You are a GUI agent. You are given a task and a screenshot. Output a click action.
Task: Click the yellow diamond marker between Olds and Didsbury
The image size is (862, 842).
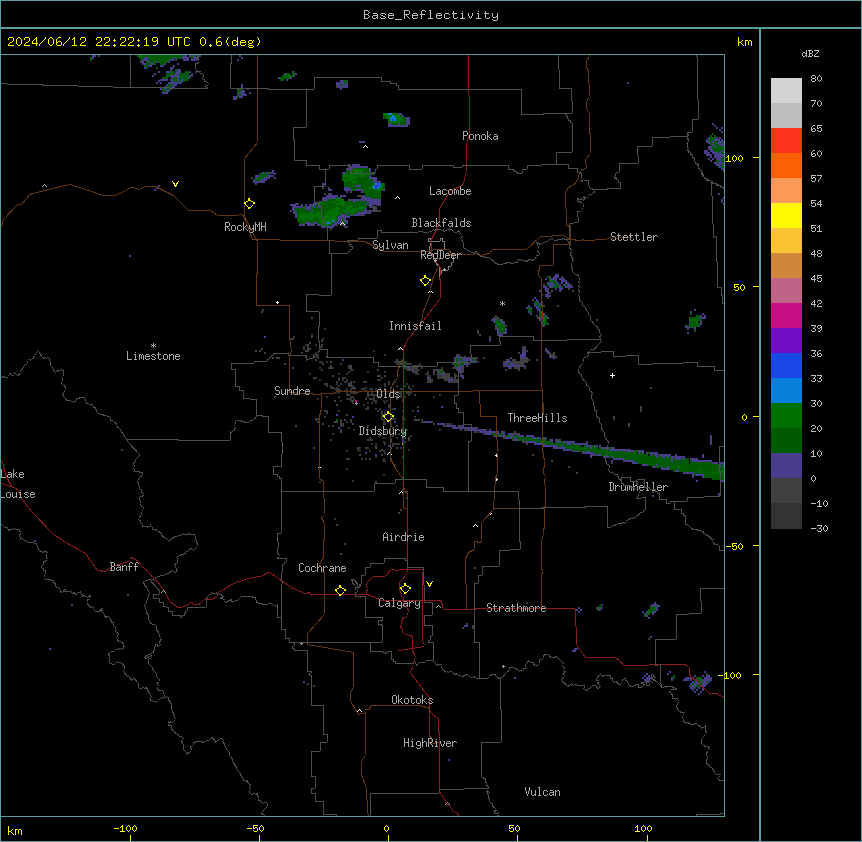[x=388, y=417]
